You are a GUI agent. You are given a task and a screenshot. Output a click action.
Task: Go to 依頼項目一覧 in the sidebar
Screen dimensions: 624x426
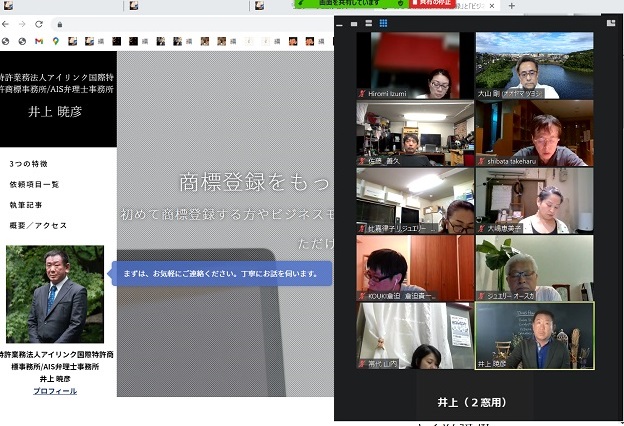[34, 184]
